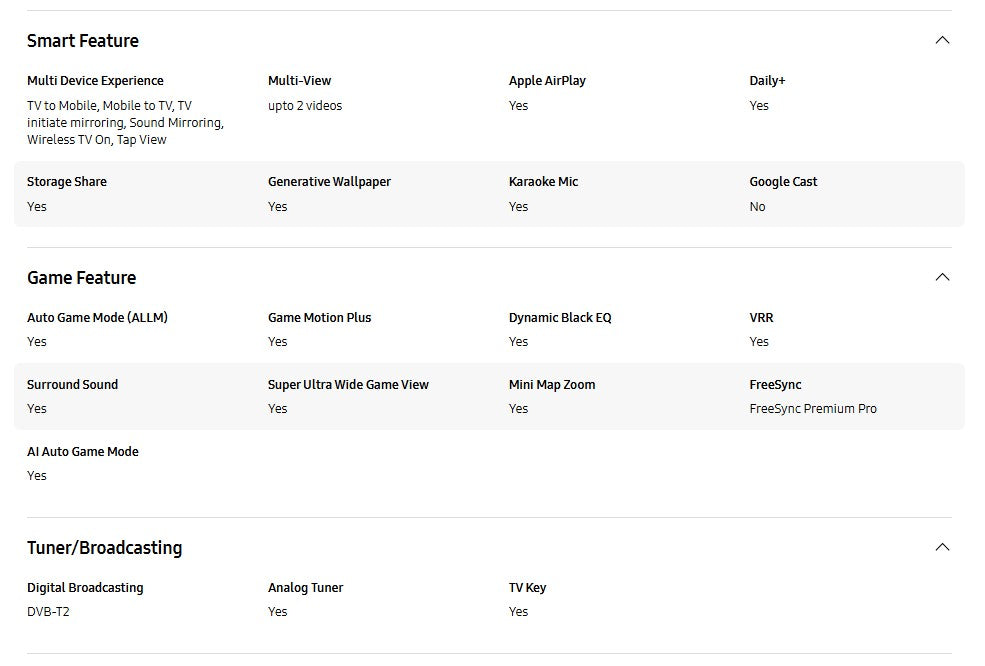Click the Auto Game Mode (ALLM) label
This screenshot has height=666, width=985.
[x=97, y=318]
